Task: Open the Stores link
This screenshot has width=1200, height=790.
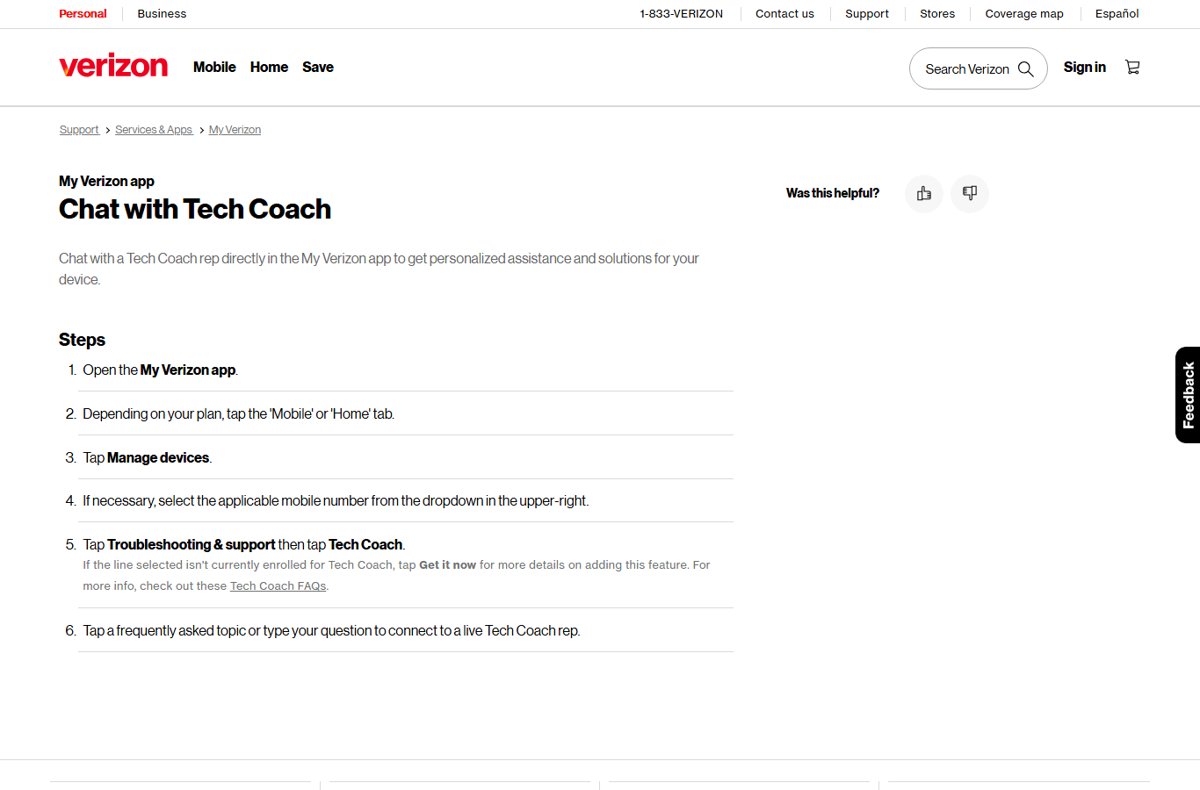Action: point(937,14)
